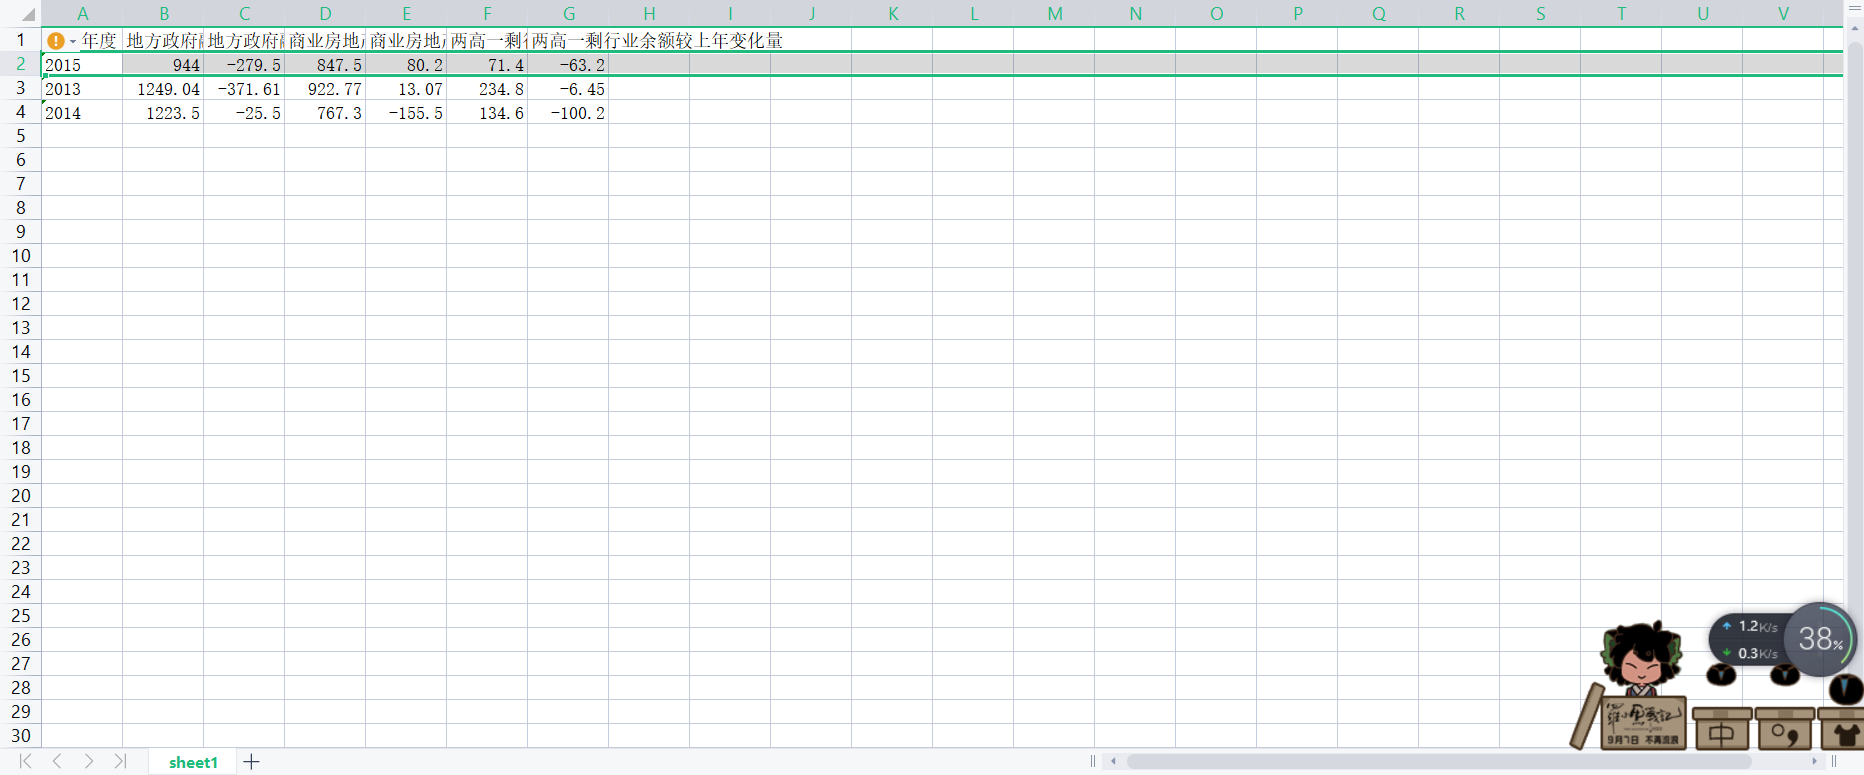Click cell containing 847.5
Screen dimensions: 1864x775
(x=325, y=65)
